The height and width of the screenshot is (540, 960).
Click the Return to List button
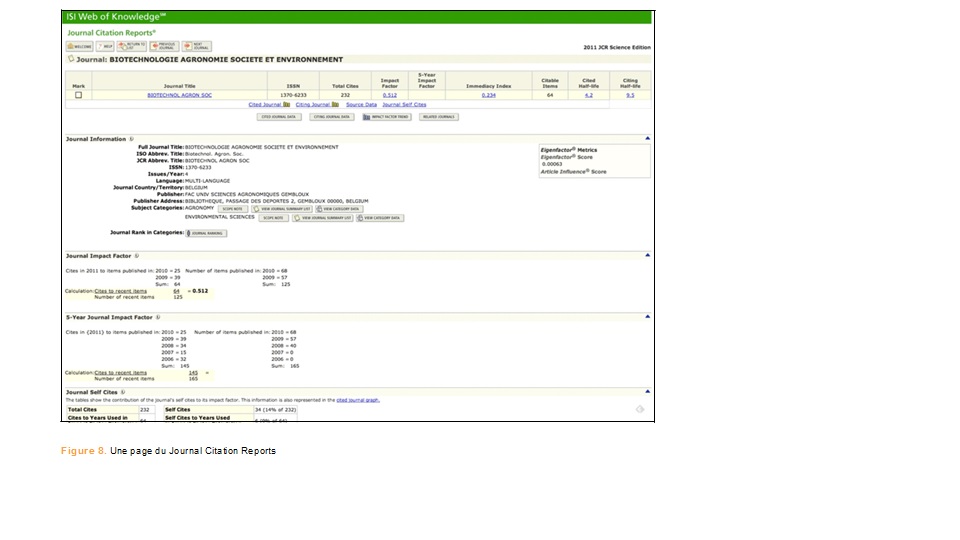click(132, 47)
